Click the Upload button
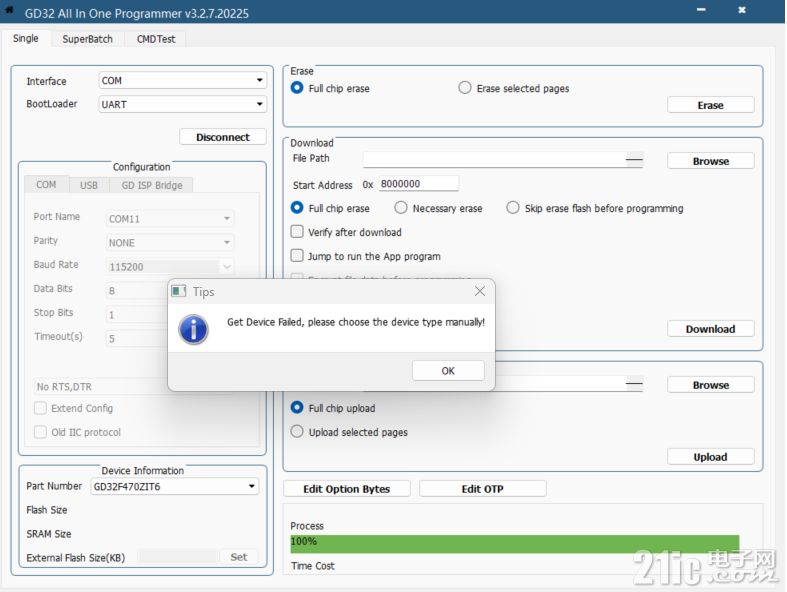This screenshot has height=592, width=787. click(710, 456)
